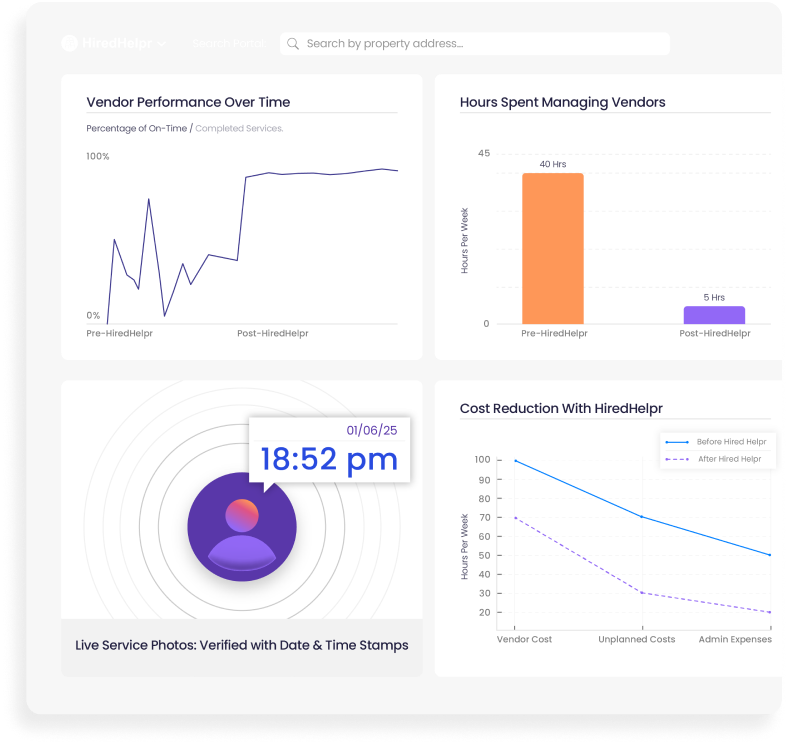Click the Cost Reduction With HiredHelpr title

(561, 408)
